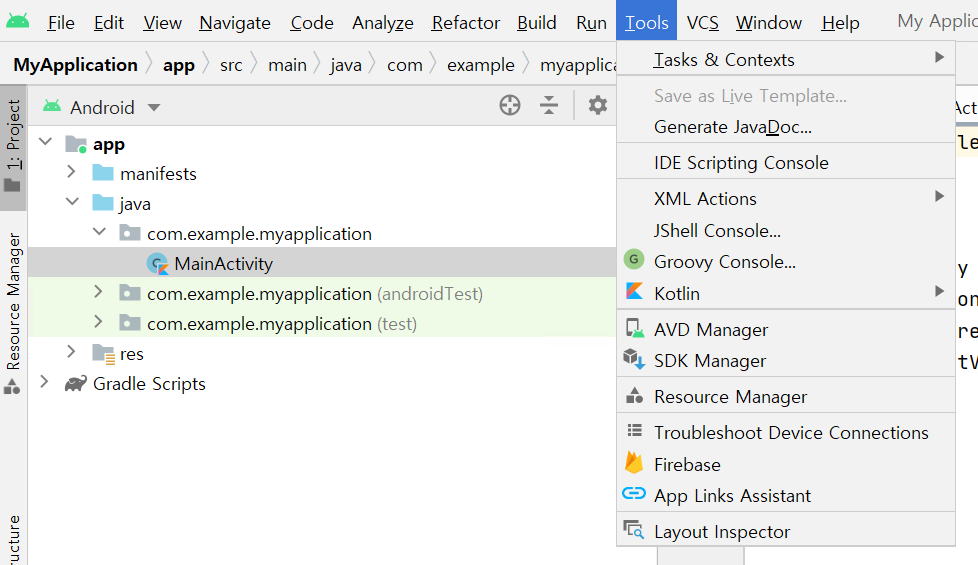The image size is (978, 565).
Task: Click the res resources folder icon
Action: pos(104,354)
